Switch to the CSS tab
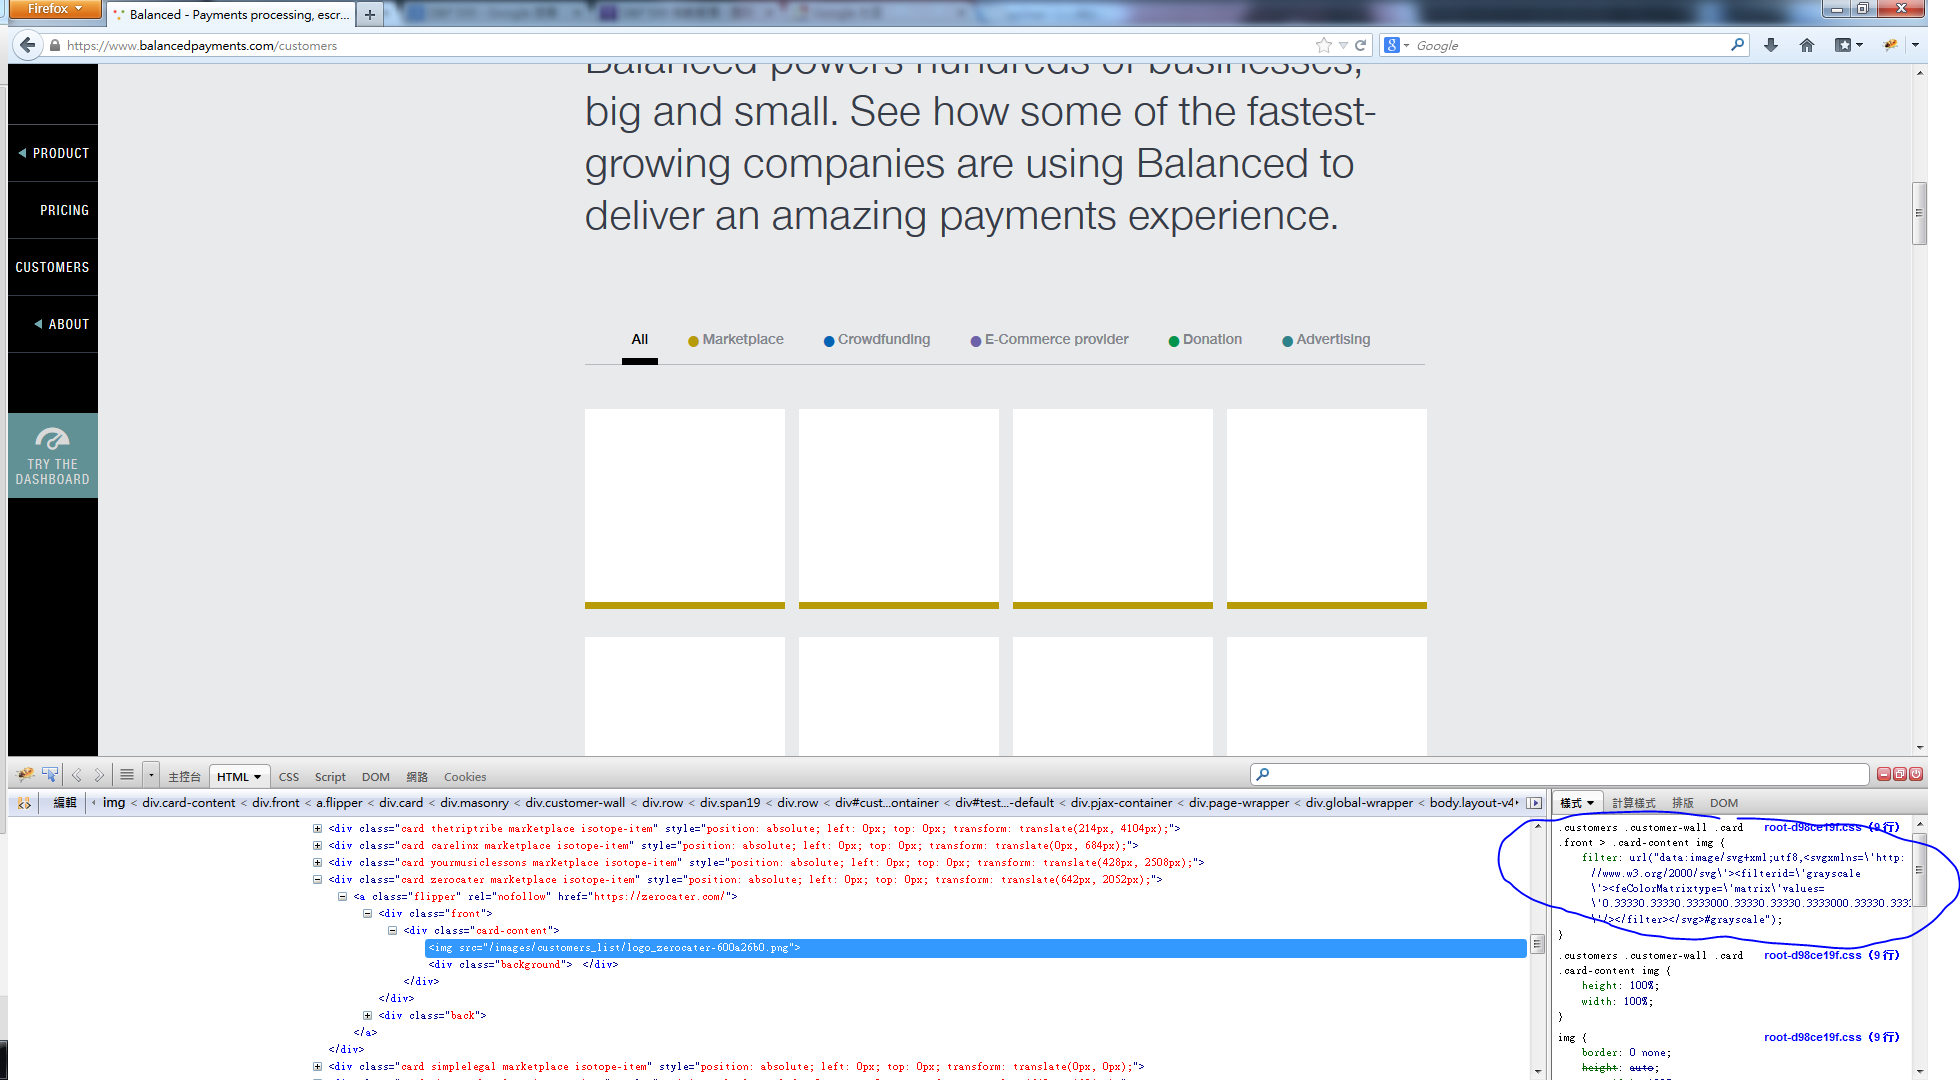This screenshot has width=1960, height=1080. coord(289,777)
